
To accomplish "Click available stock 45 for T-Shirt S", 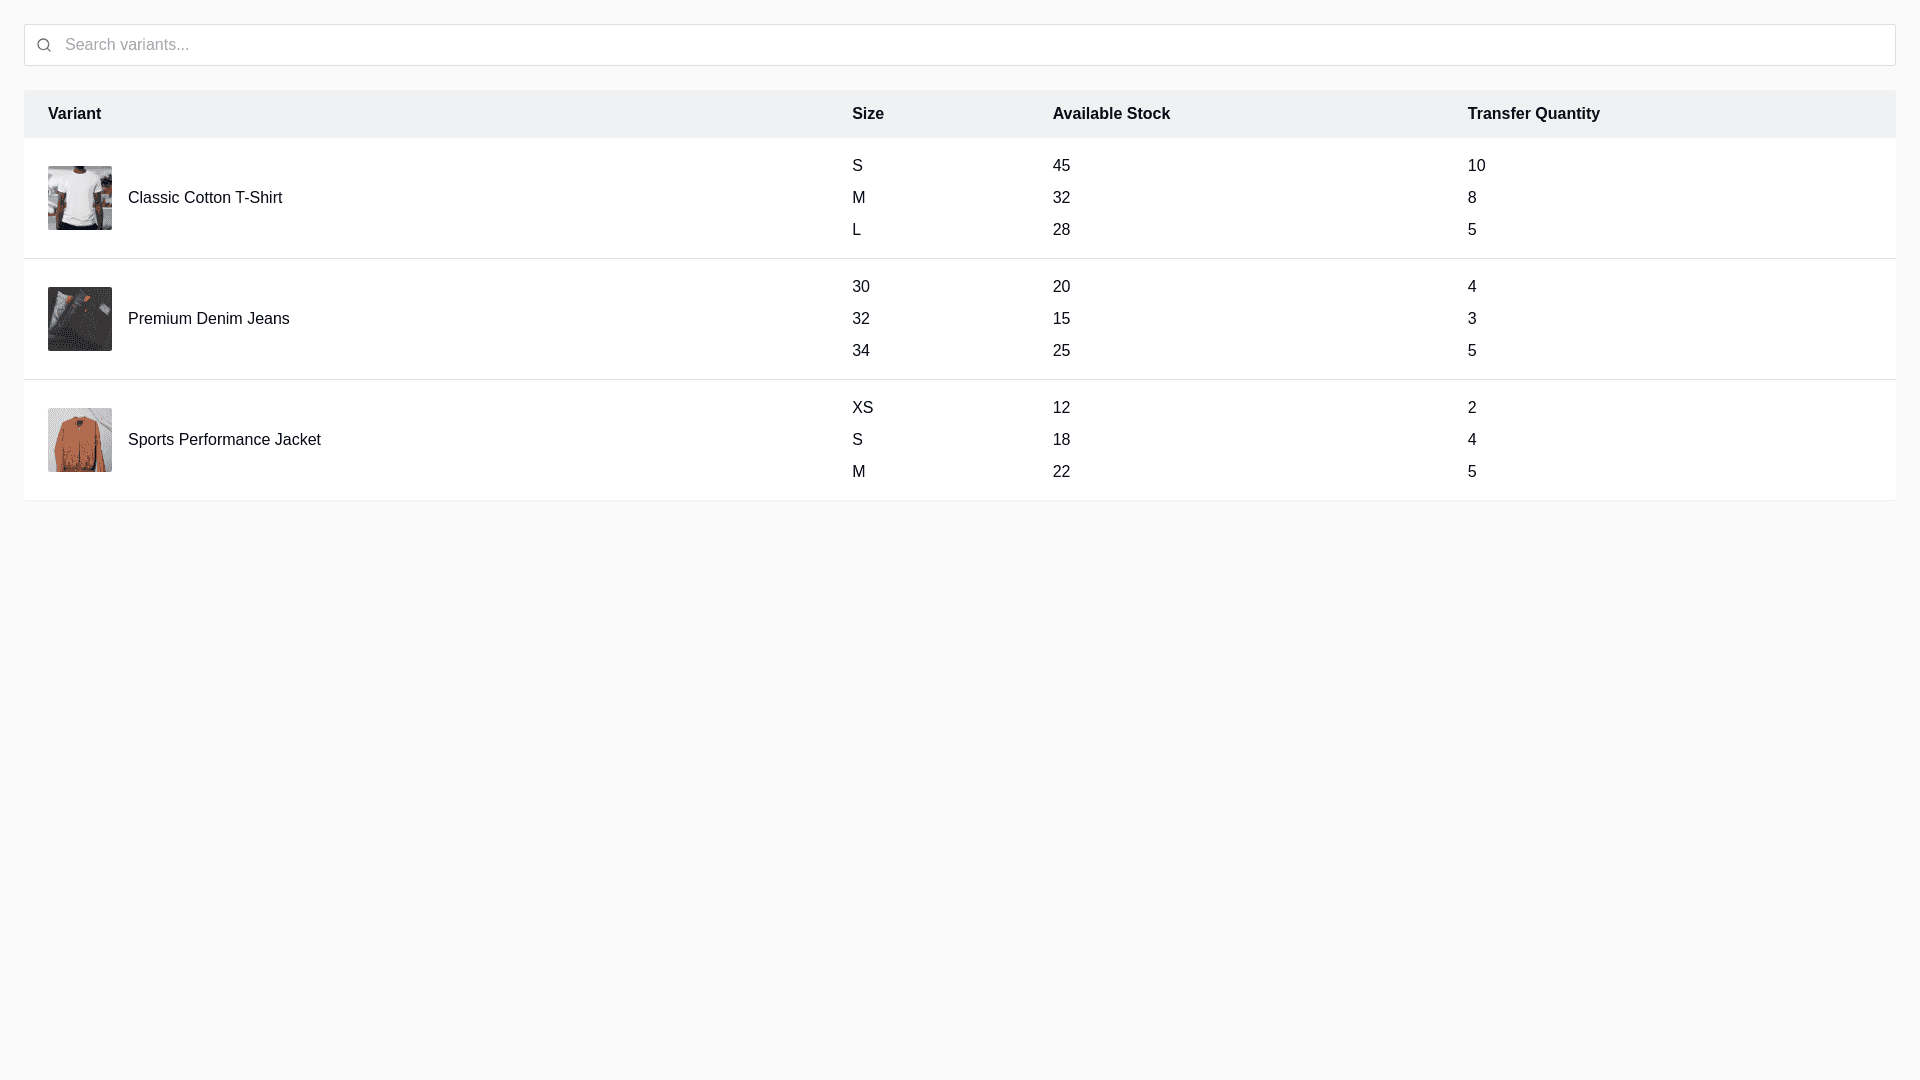I will point(1061,166).
